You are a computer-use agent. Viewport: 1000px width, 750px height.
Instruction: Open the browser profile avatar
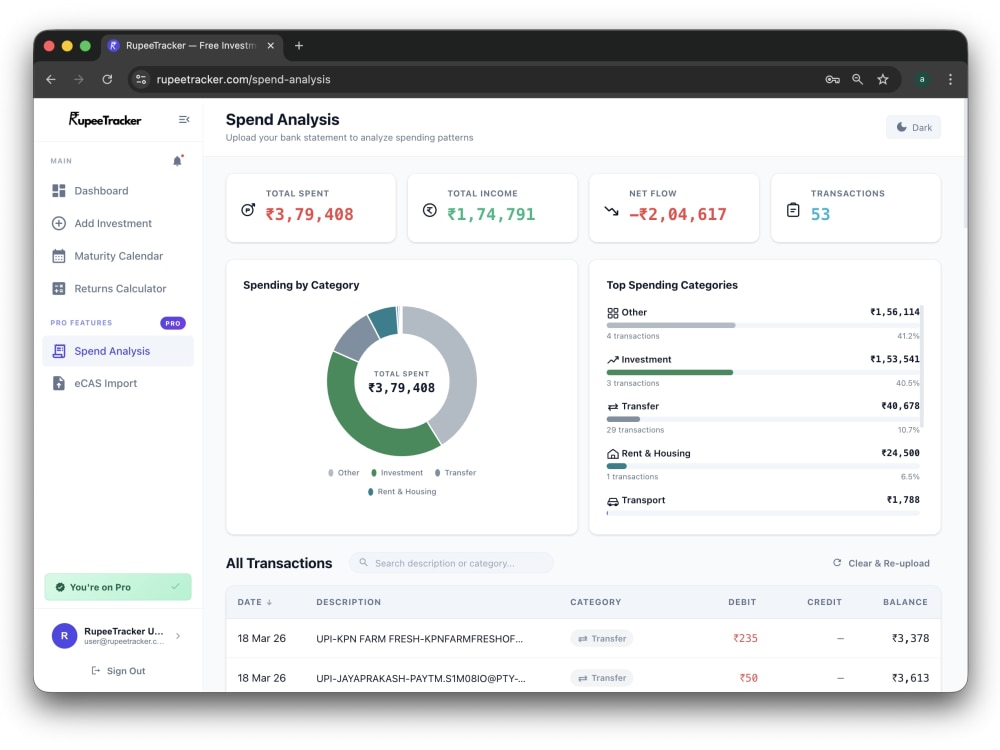(922, 79)
